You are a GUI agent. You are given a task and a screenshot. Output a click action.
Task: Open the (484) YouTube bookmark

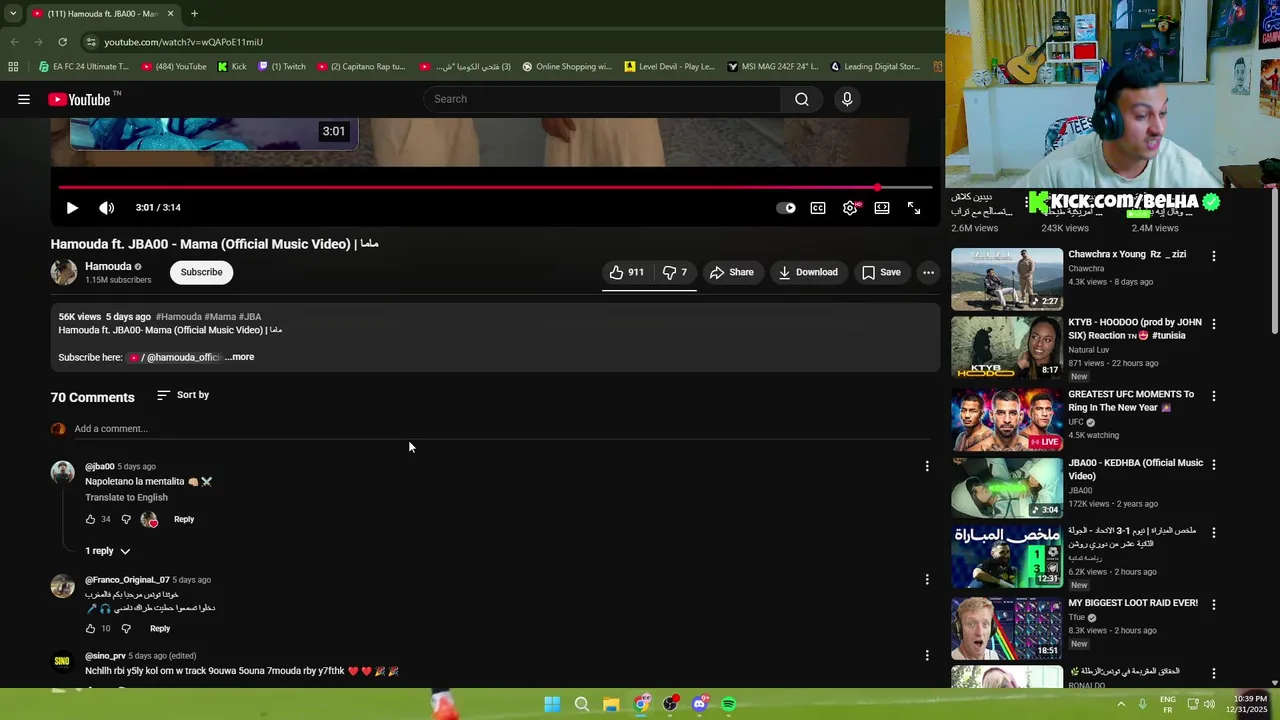point(174,67)
